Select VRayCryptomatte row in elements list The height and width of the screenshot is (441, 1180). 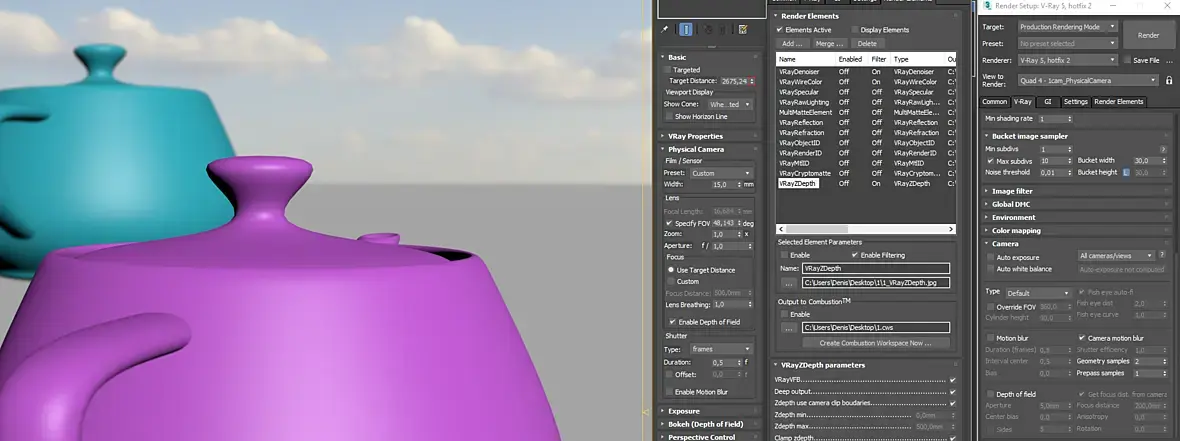click(x=865, y=173)
